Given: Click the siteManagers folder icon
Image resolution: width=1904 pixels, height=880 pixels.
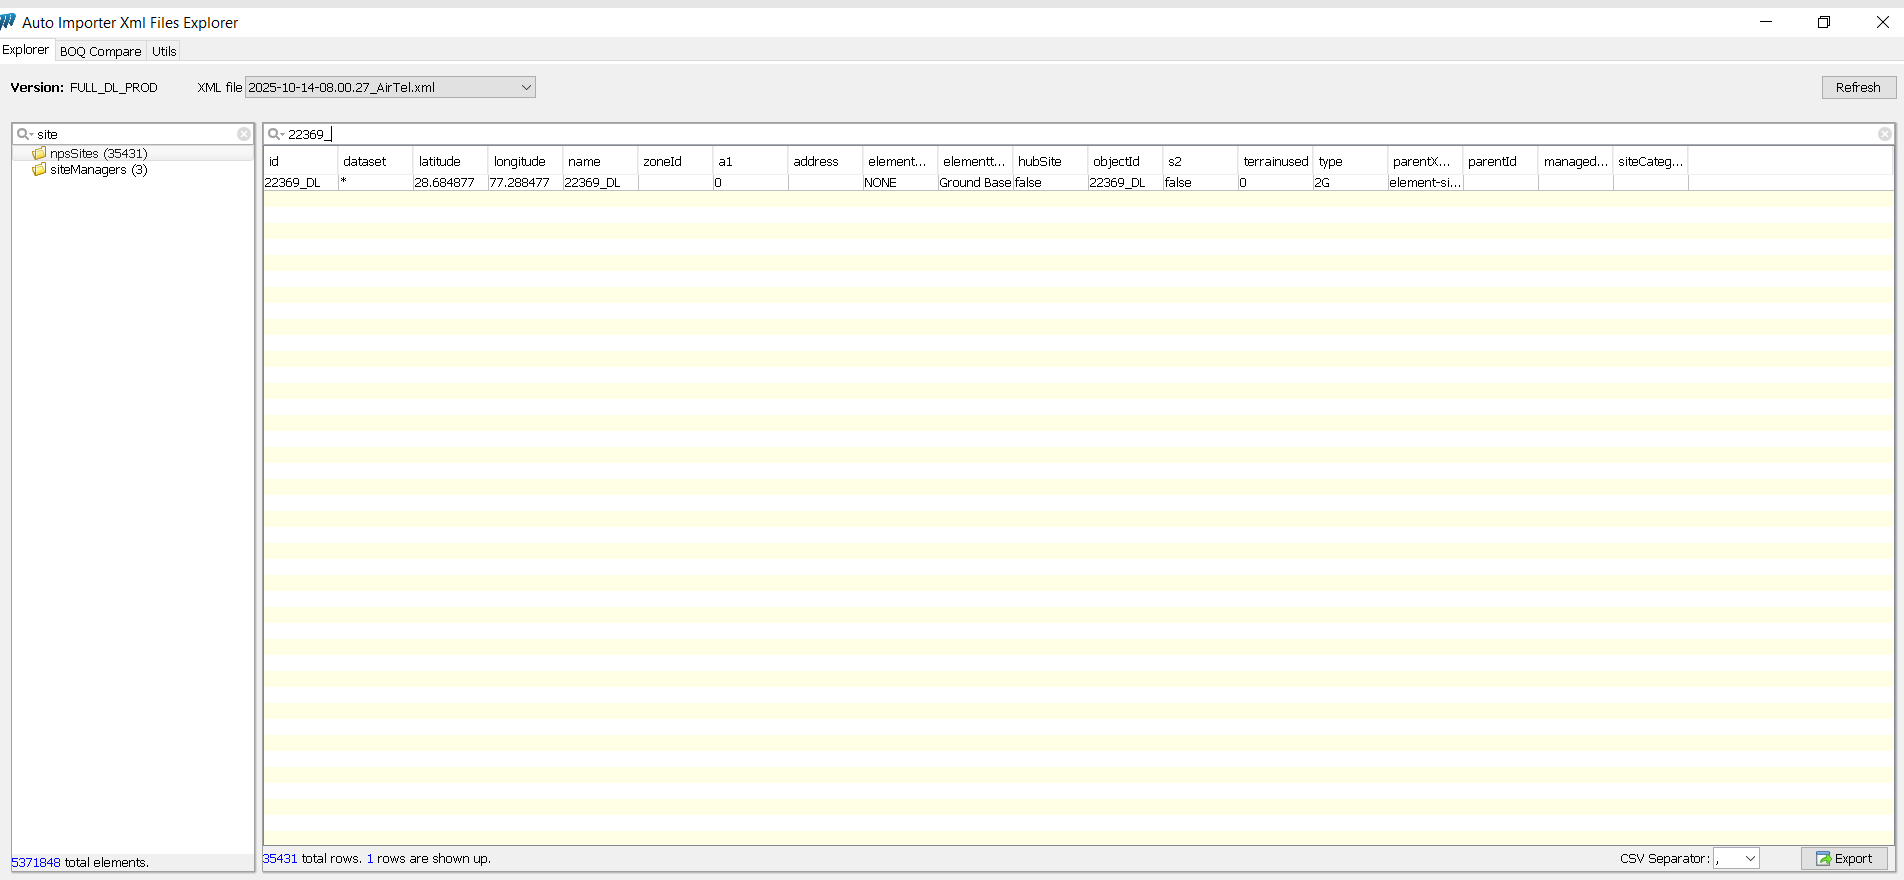Looking at the screenshot, I should point(39,170).
